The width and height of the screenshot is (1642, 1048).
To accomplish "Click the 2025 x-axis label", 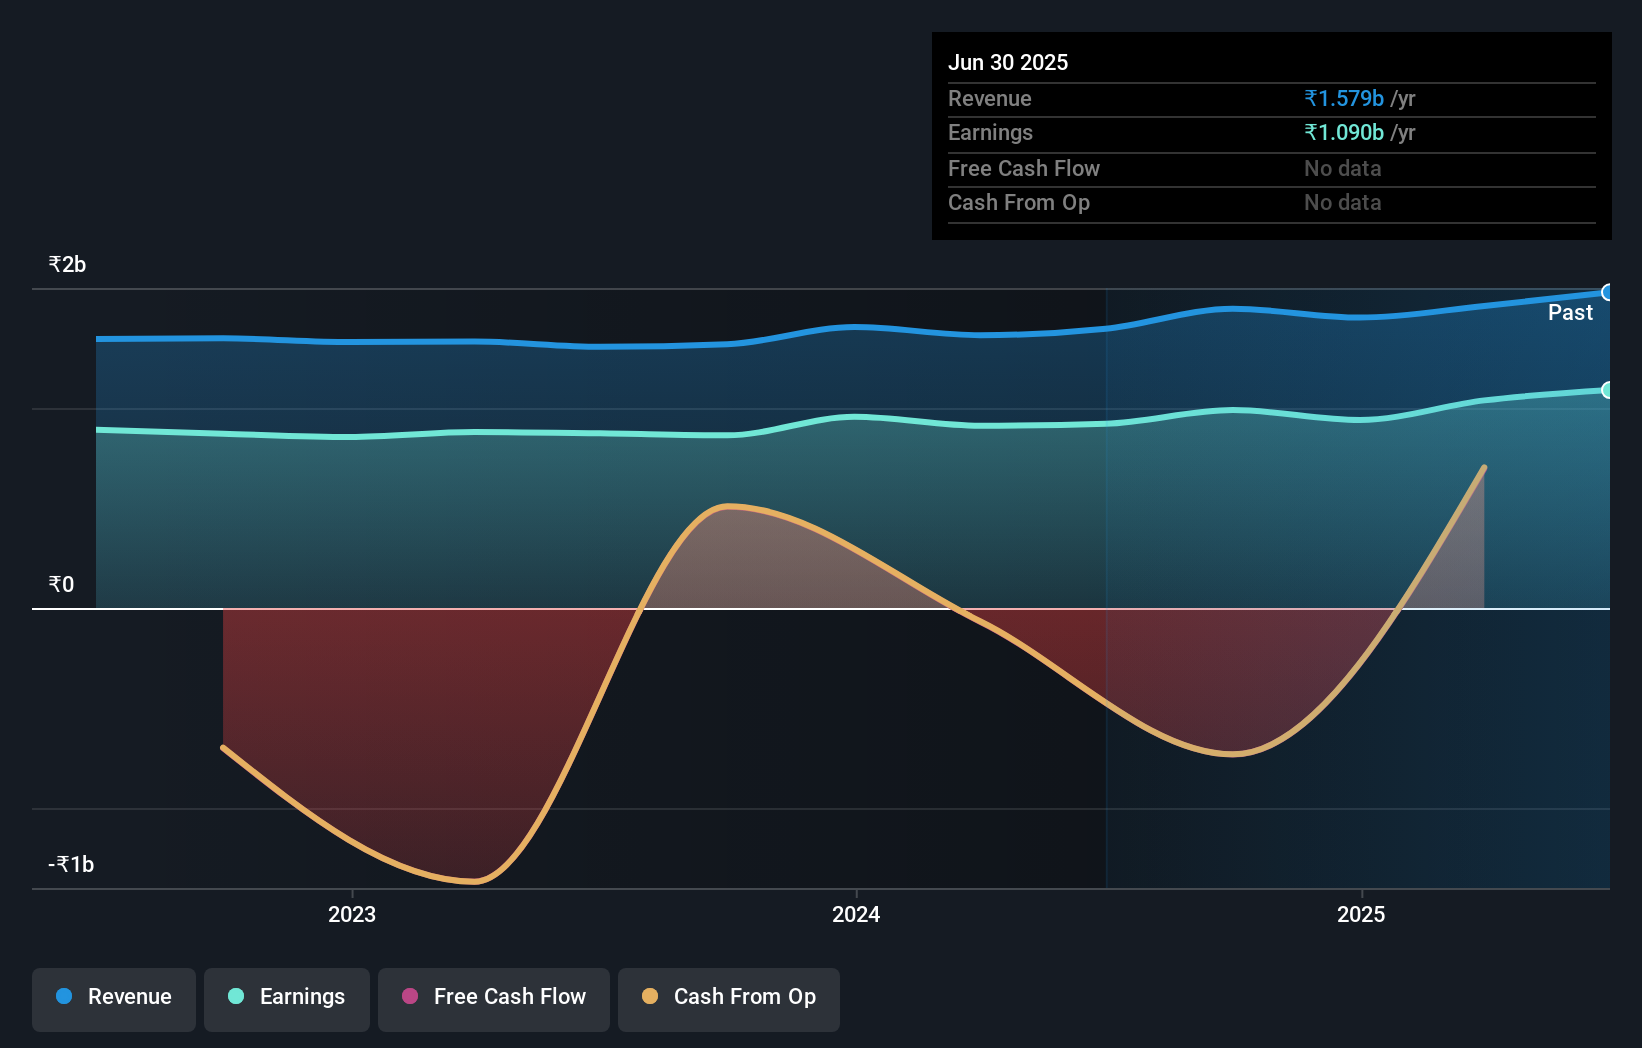I will [x=1361, y=914].
